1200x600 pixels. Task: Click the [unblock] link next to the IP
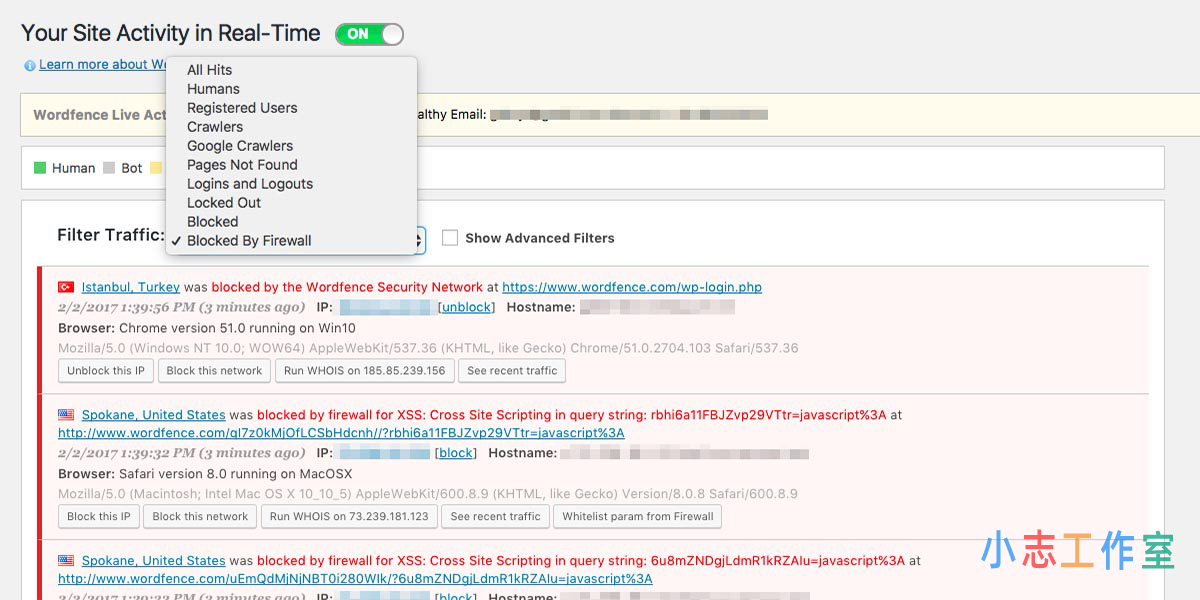point(466,307)
